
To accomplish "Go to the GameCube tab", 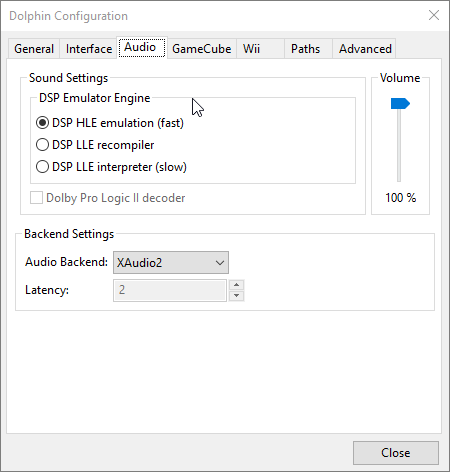I will coord(202,49).
